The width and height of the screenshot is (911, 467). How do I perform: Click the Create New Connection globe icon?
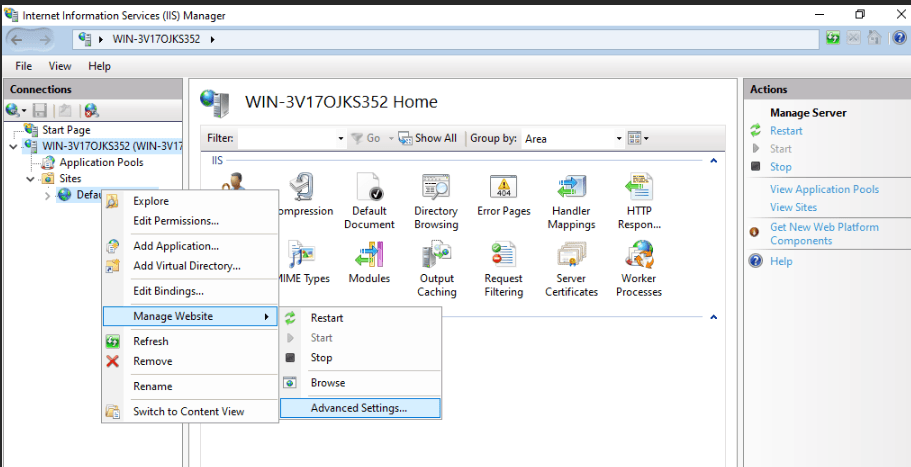(x=13, y=110)
